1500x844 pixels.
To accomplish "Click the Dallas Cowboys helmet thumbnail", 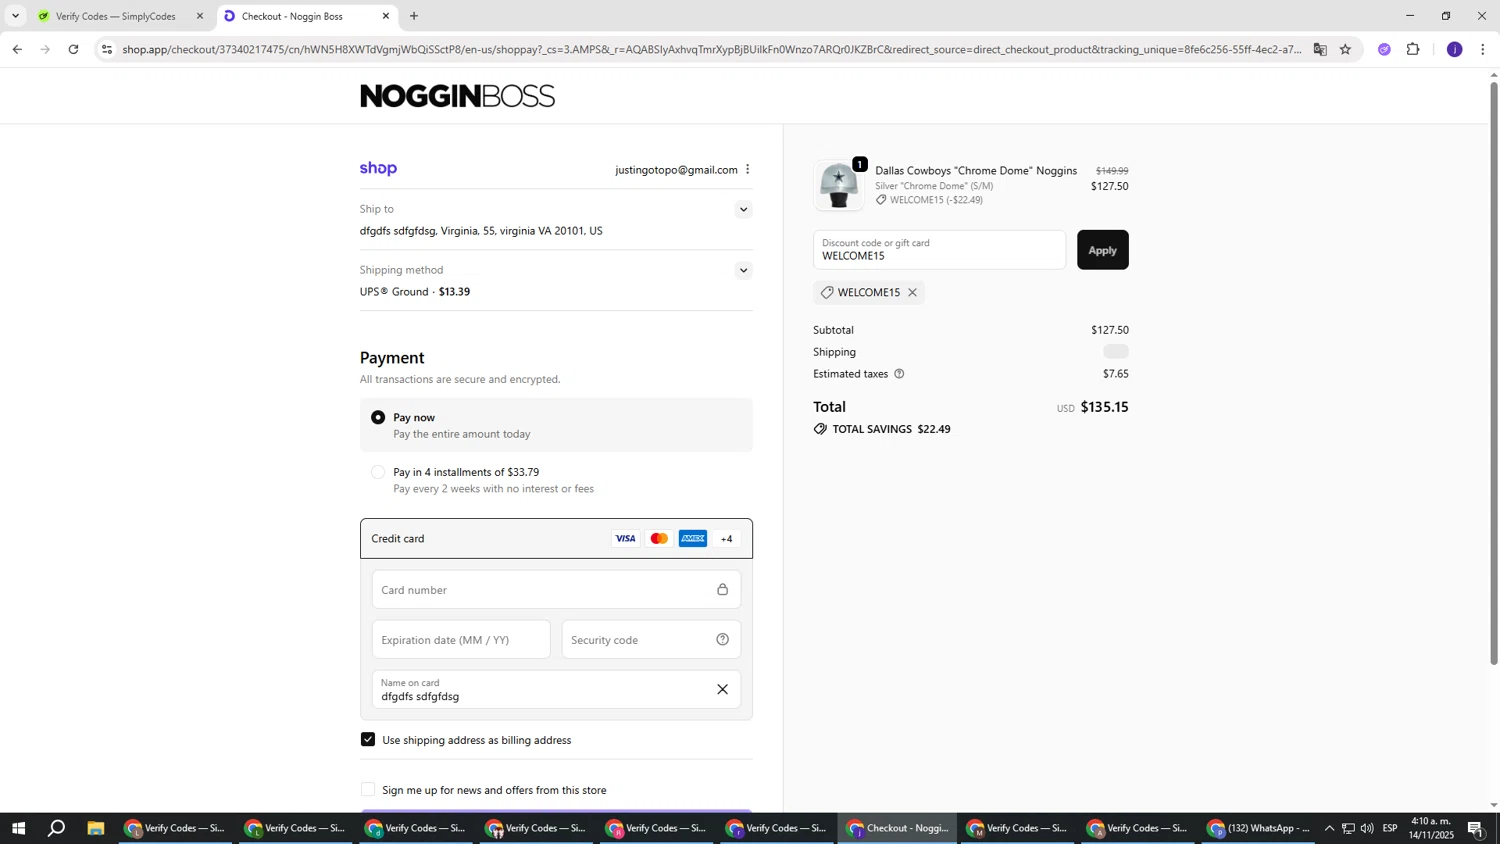I will pos(839,186).
